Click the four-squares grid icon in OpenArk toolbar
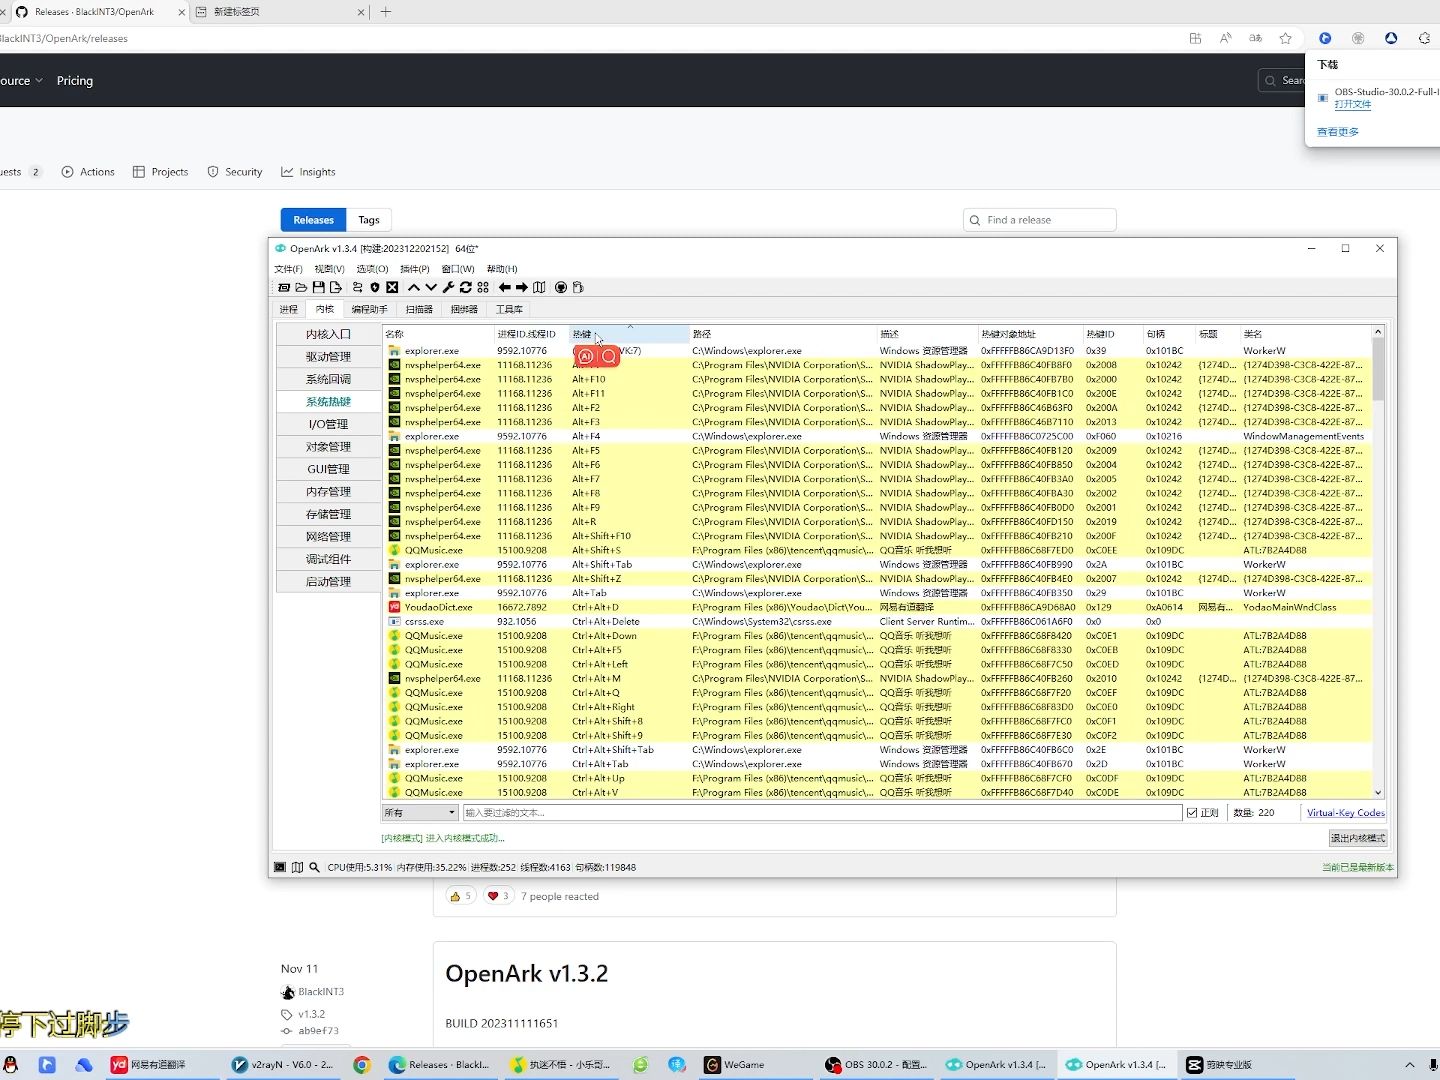Image resolution: width=1440 pixels, height=1080 pixels. 483,287
